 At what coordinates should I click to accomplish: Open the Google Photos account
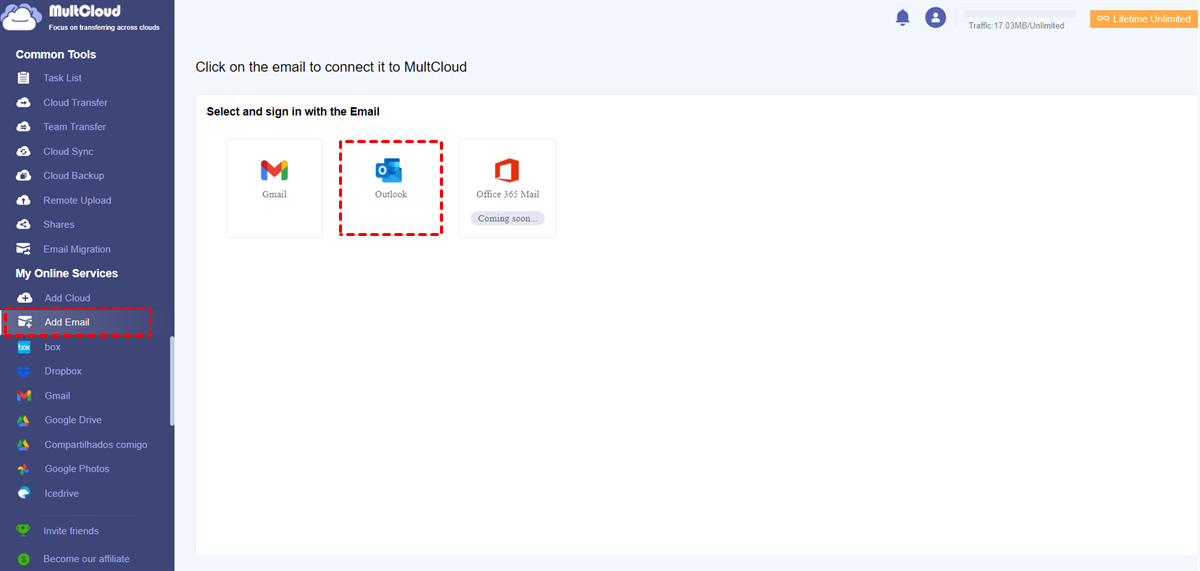point(77,469)
